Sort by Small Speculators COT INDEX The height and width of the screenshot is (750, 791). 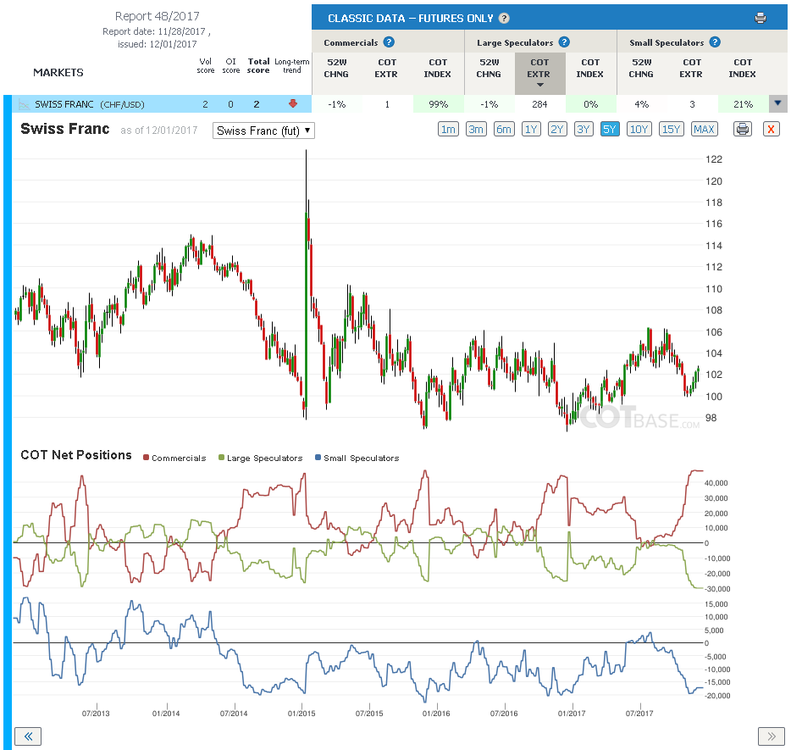(742, 68)
